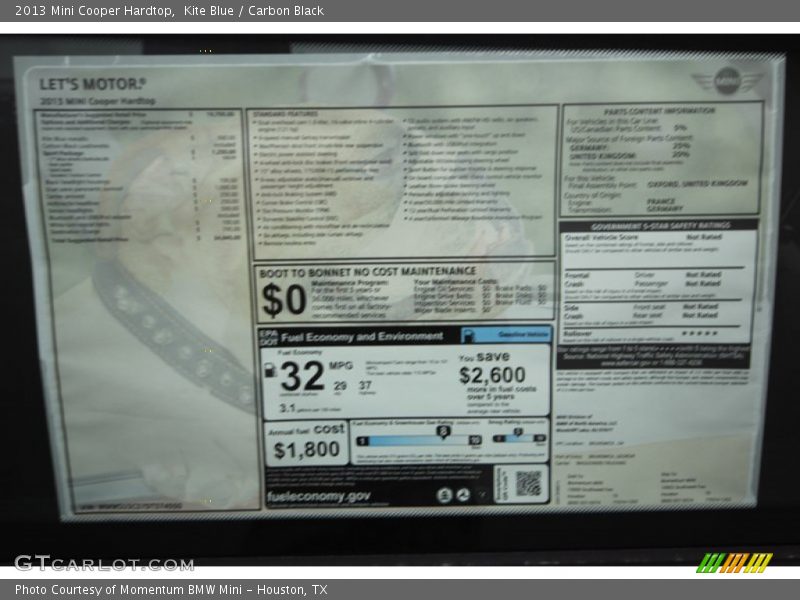The width and height of the screenshot is (800, 600).
Task: Click the QR code on the fuel label
Action: (528, 483)
